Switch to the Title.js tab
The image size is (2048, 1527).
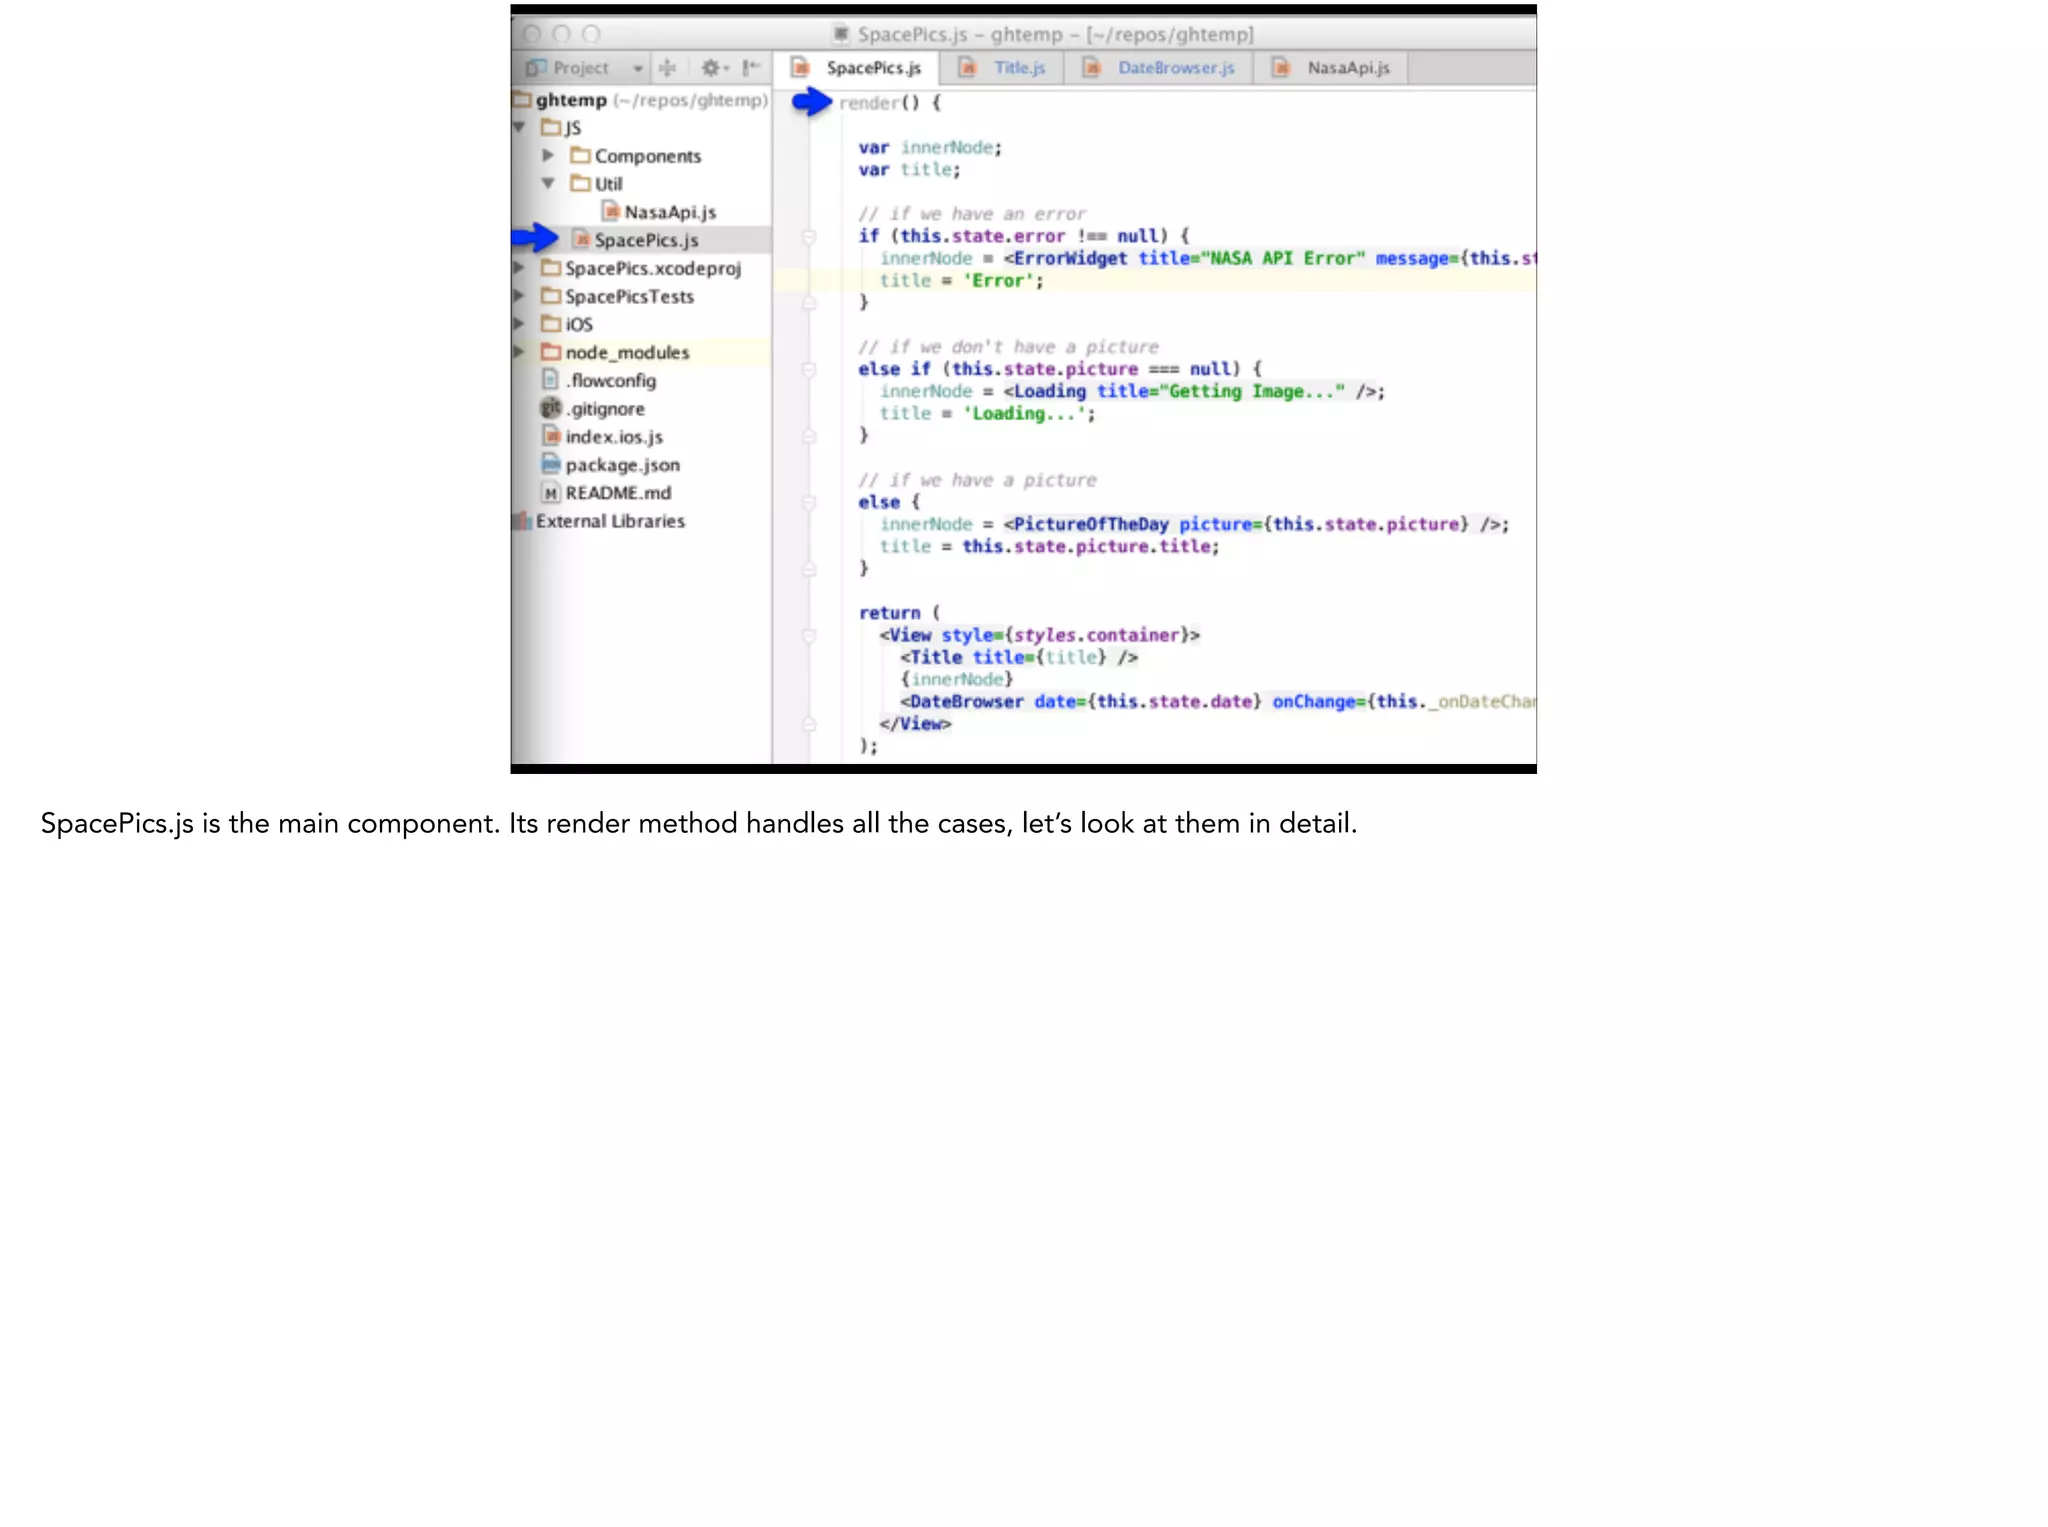tap(1018, 68)
